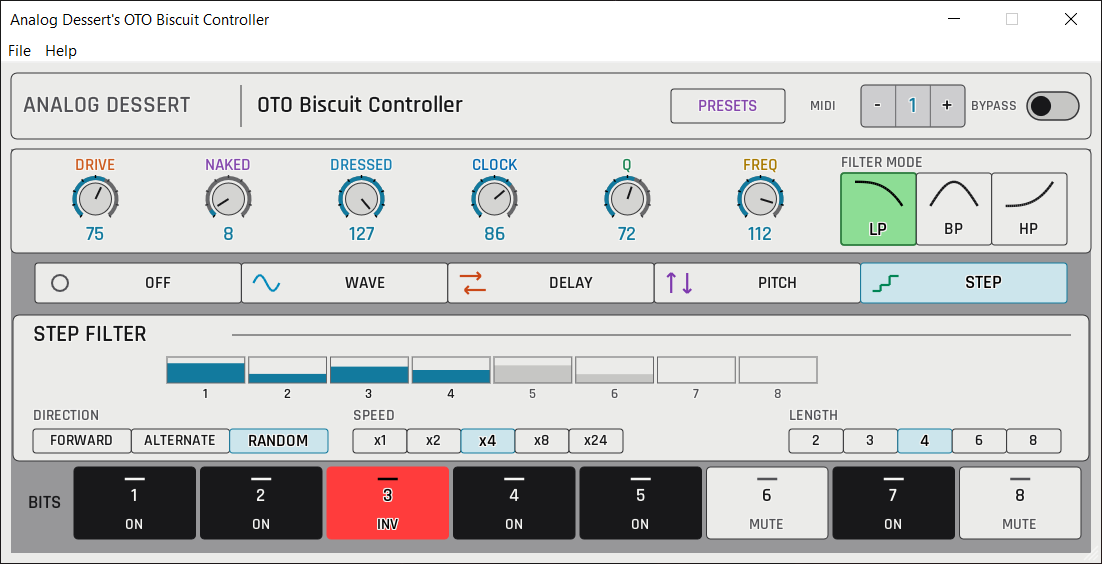This screenshot has height=564, width=1102.
Task: Set speed to x4
Action: (488, 441)
